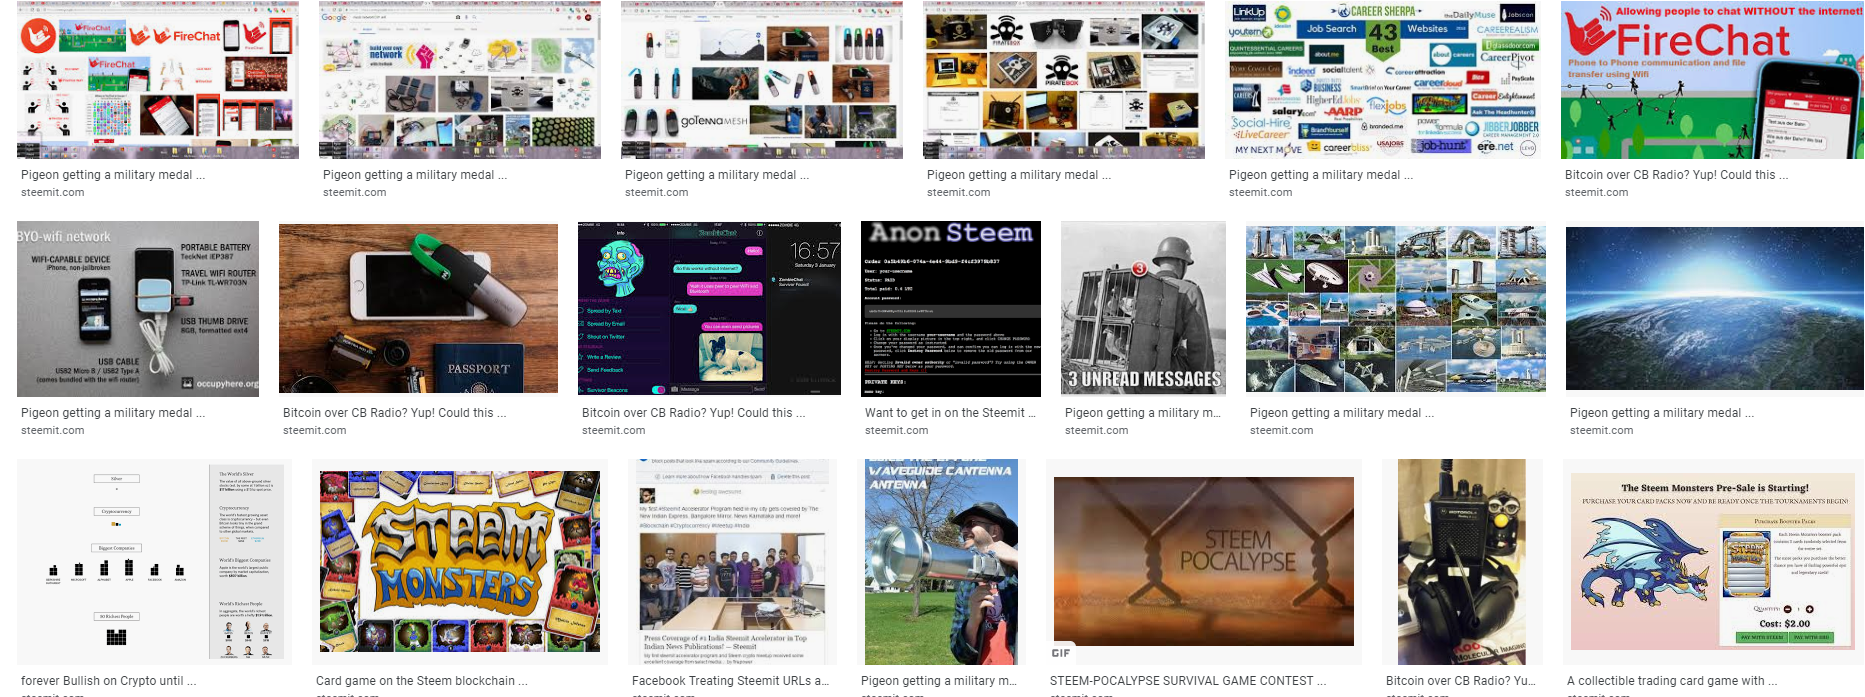Open the FireChat logos collage thumbnail

[x=158, y=80]
